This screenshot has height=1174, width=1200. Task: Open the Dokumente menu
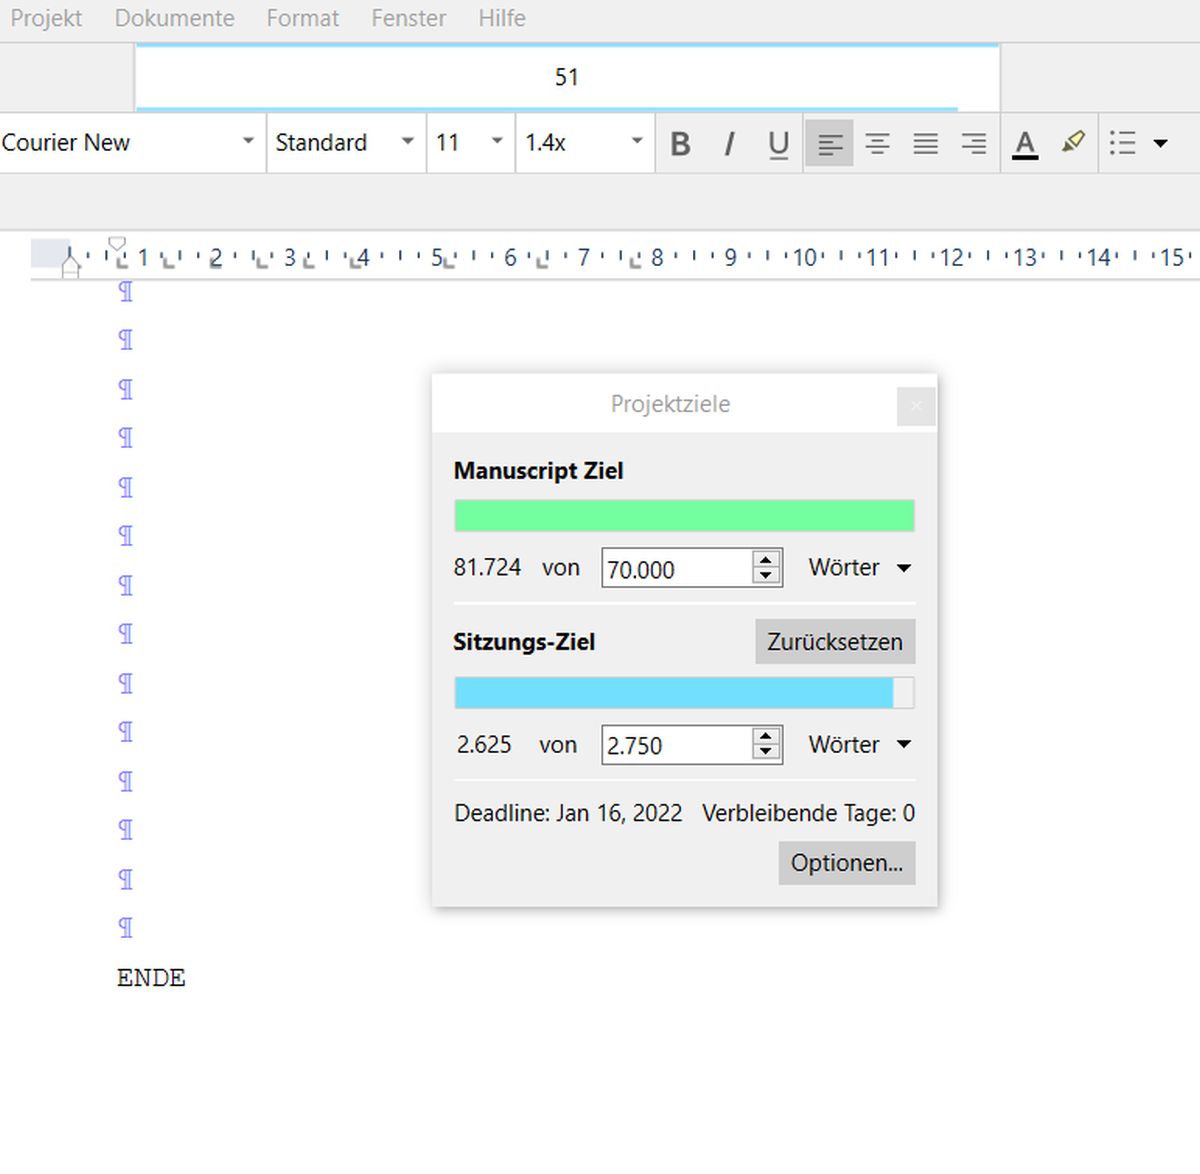click(x=174, y=18)
